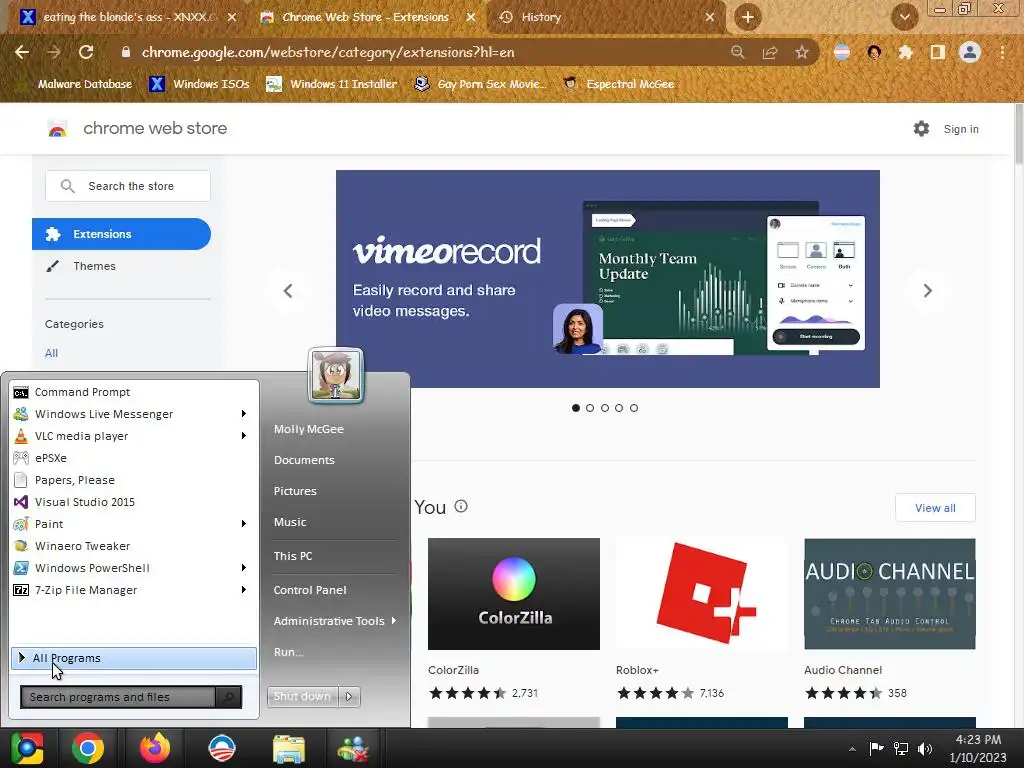This screenshot has width=1024, height=768.
Task: Open Chrome Web Store settings gear
Action: pos(921,129)
